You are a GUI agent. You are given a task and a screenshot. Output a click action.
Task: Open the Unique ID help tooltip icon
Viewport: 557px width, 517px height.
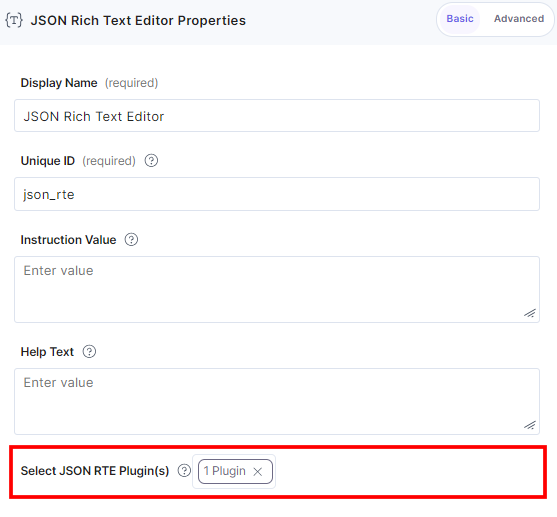(x=151, y=161)
